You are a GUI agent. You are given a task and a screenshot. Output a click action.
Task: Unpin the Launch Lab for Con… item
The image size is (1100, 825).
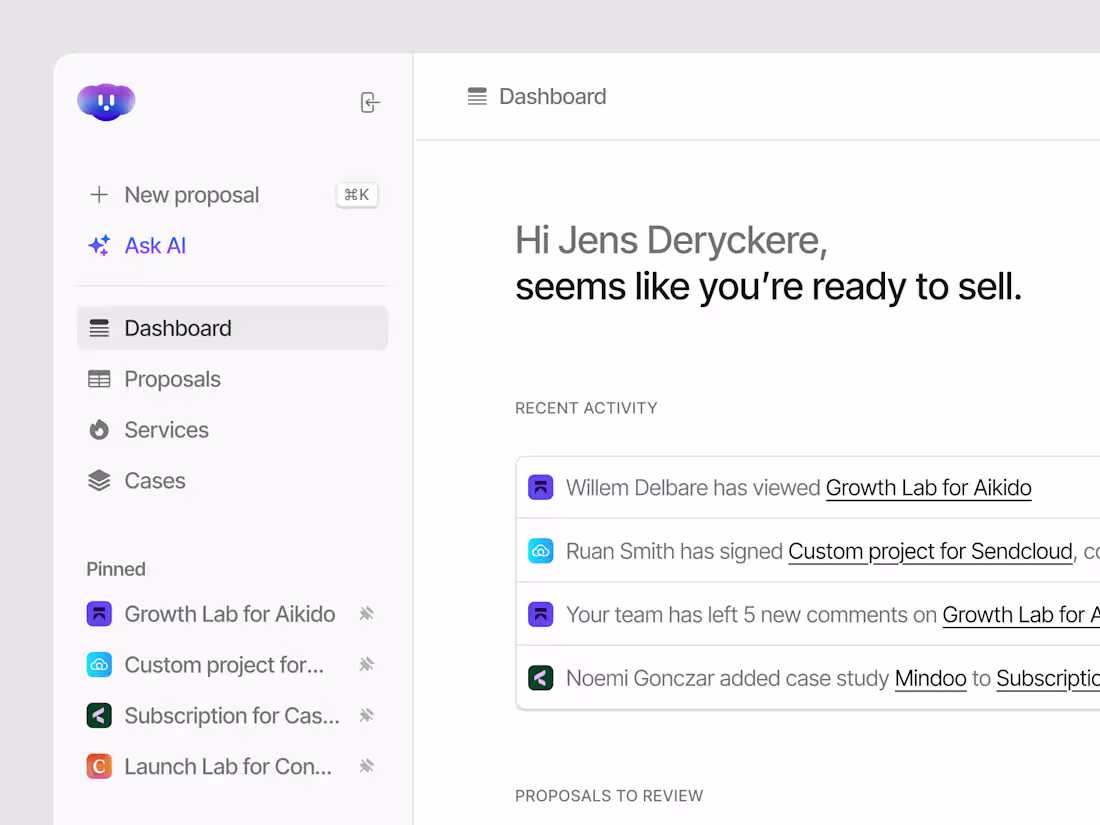pos(366,766)
